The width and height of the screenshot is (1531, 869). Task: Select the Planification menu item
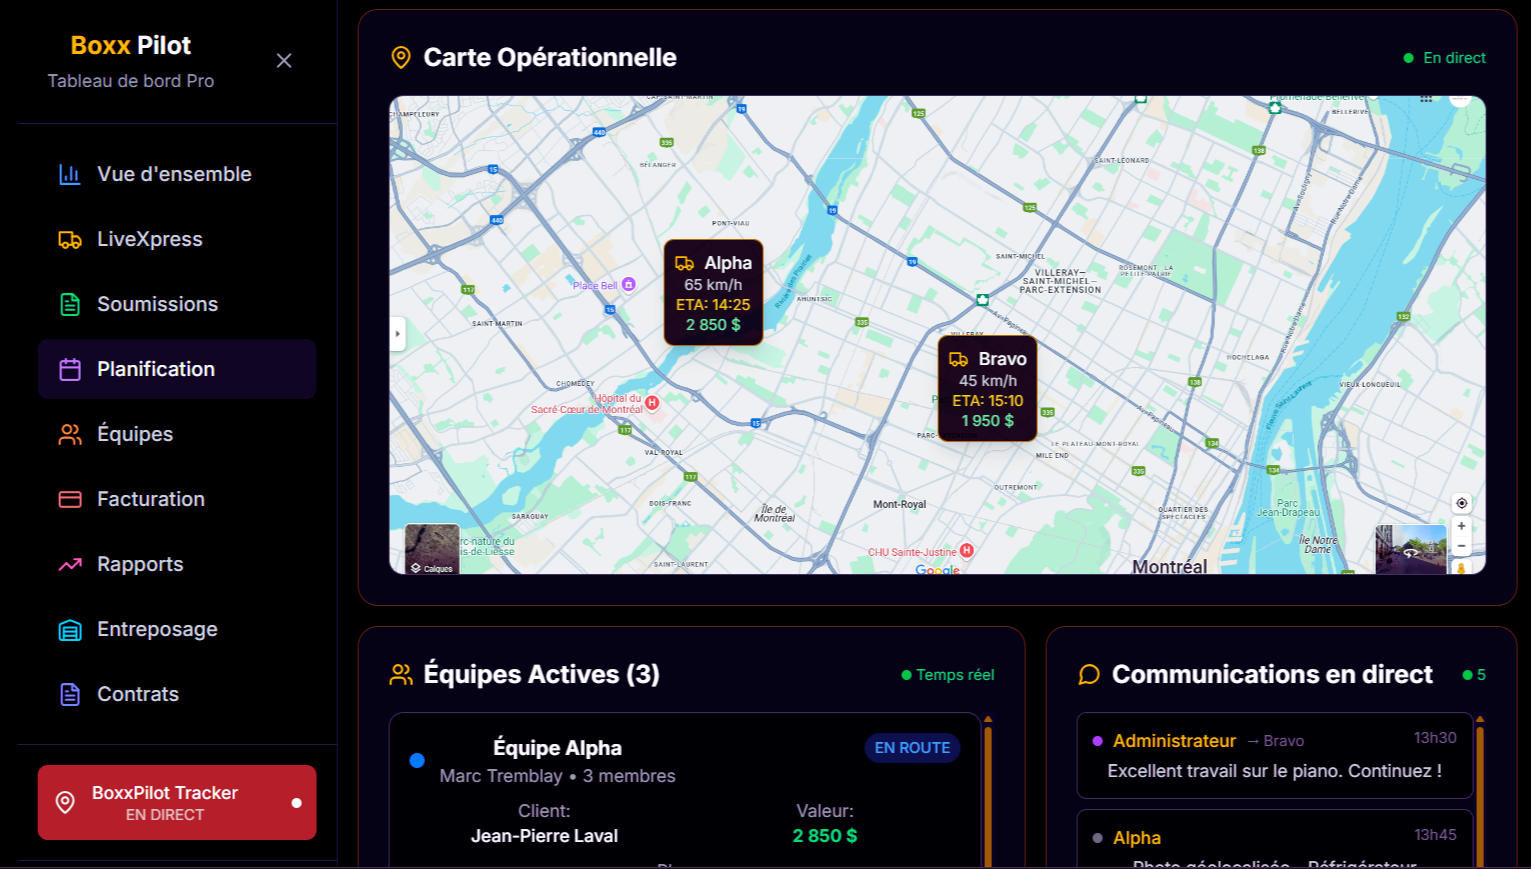177,369
